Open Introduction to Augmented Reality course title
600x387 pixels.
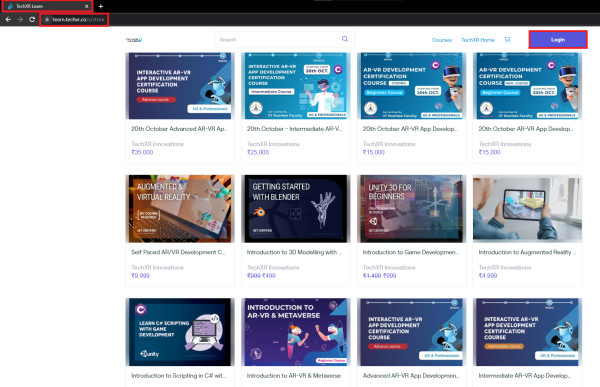click(x=527, y=252)
